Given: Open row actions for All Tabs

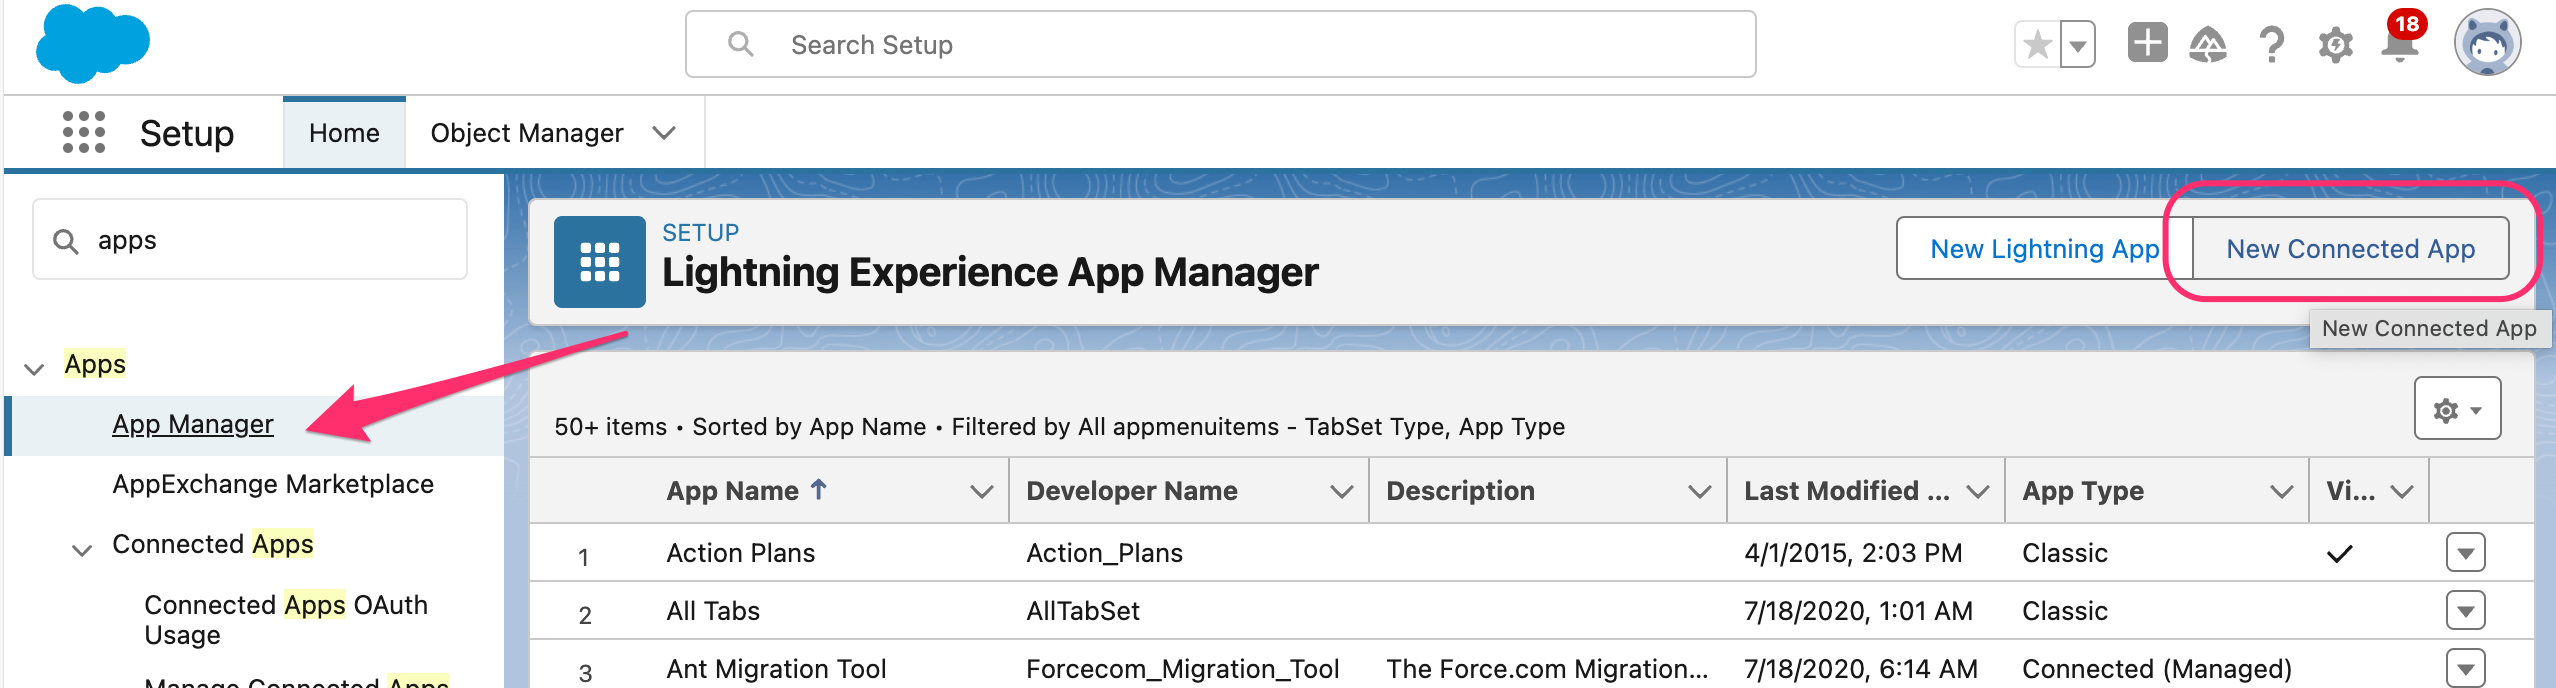Looking at the screenshot, I should pos(2465,610).
